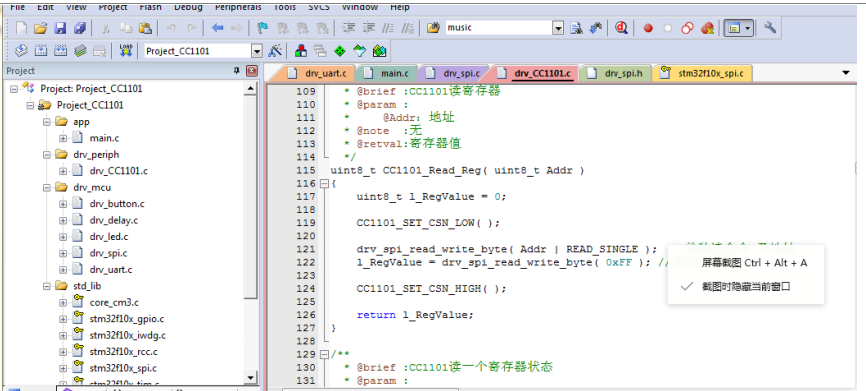Build target files icon
The width and height of the screenshot is (866, 391).
click(x=41, y=51)
